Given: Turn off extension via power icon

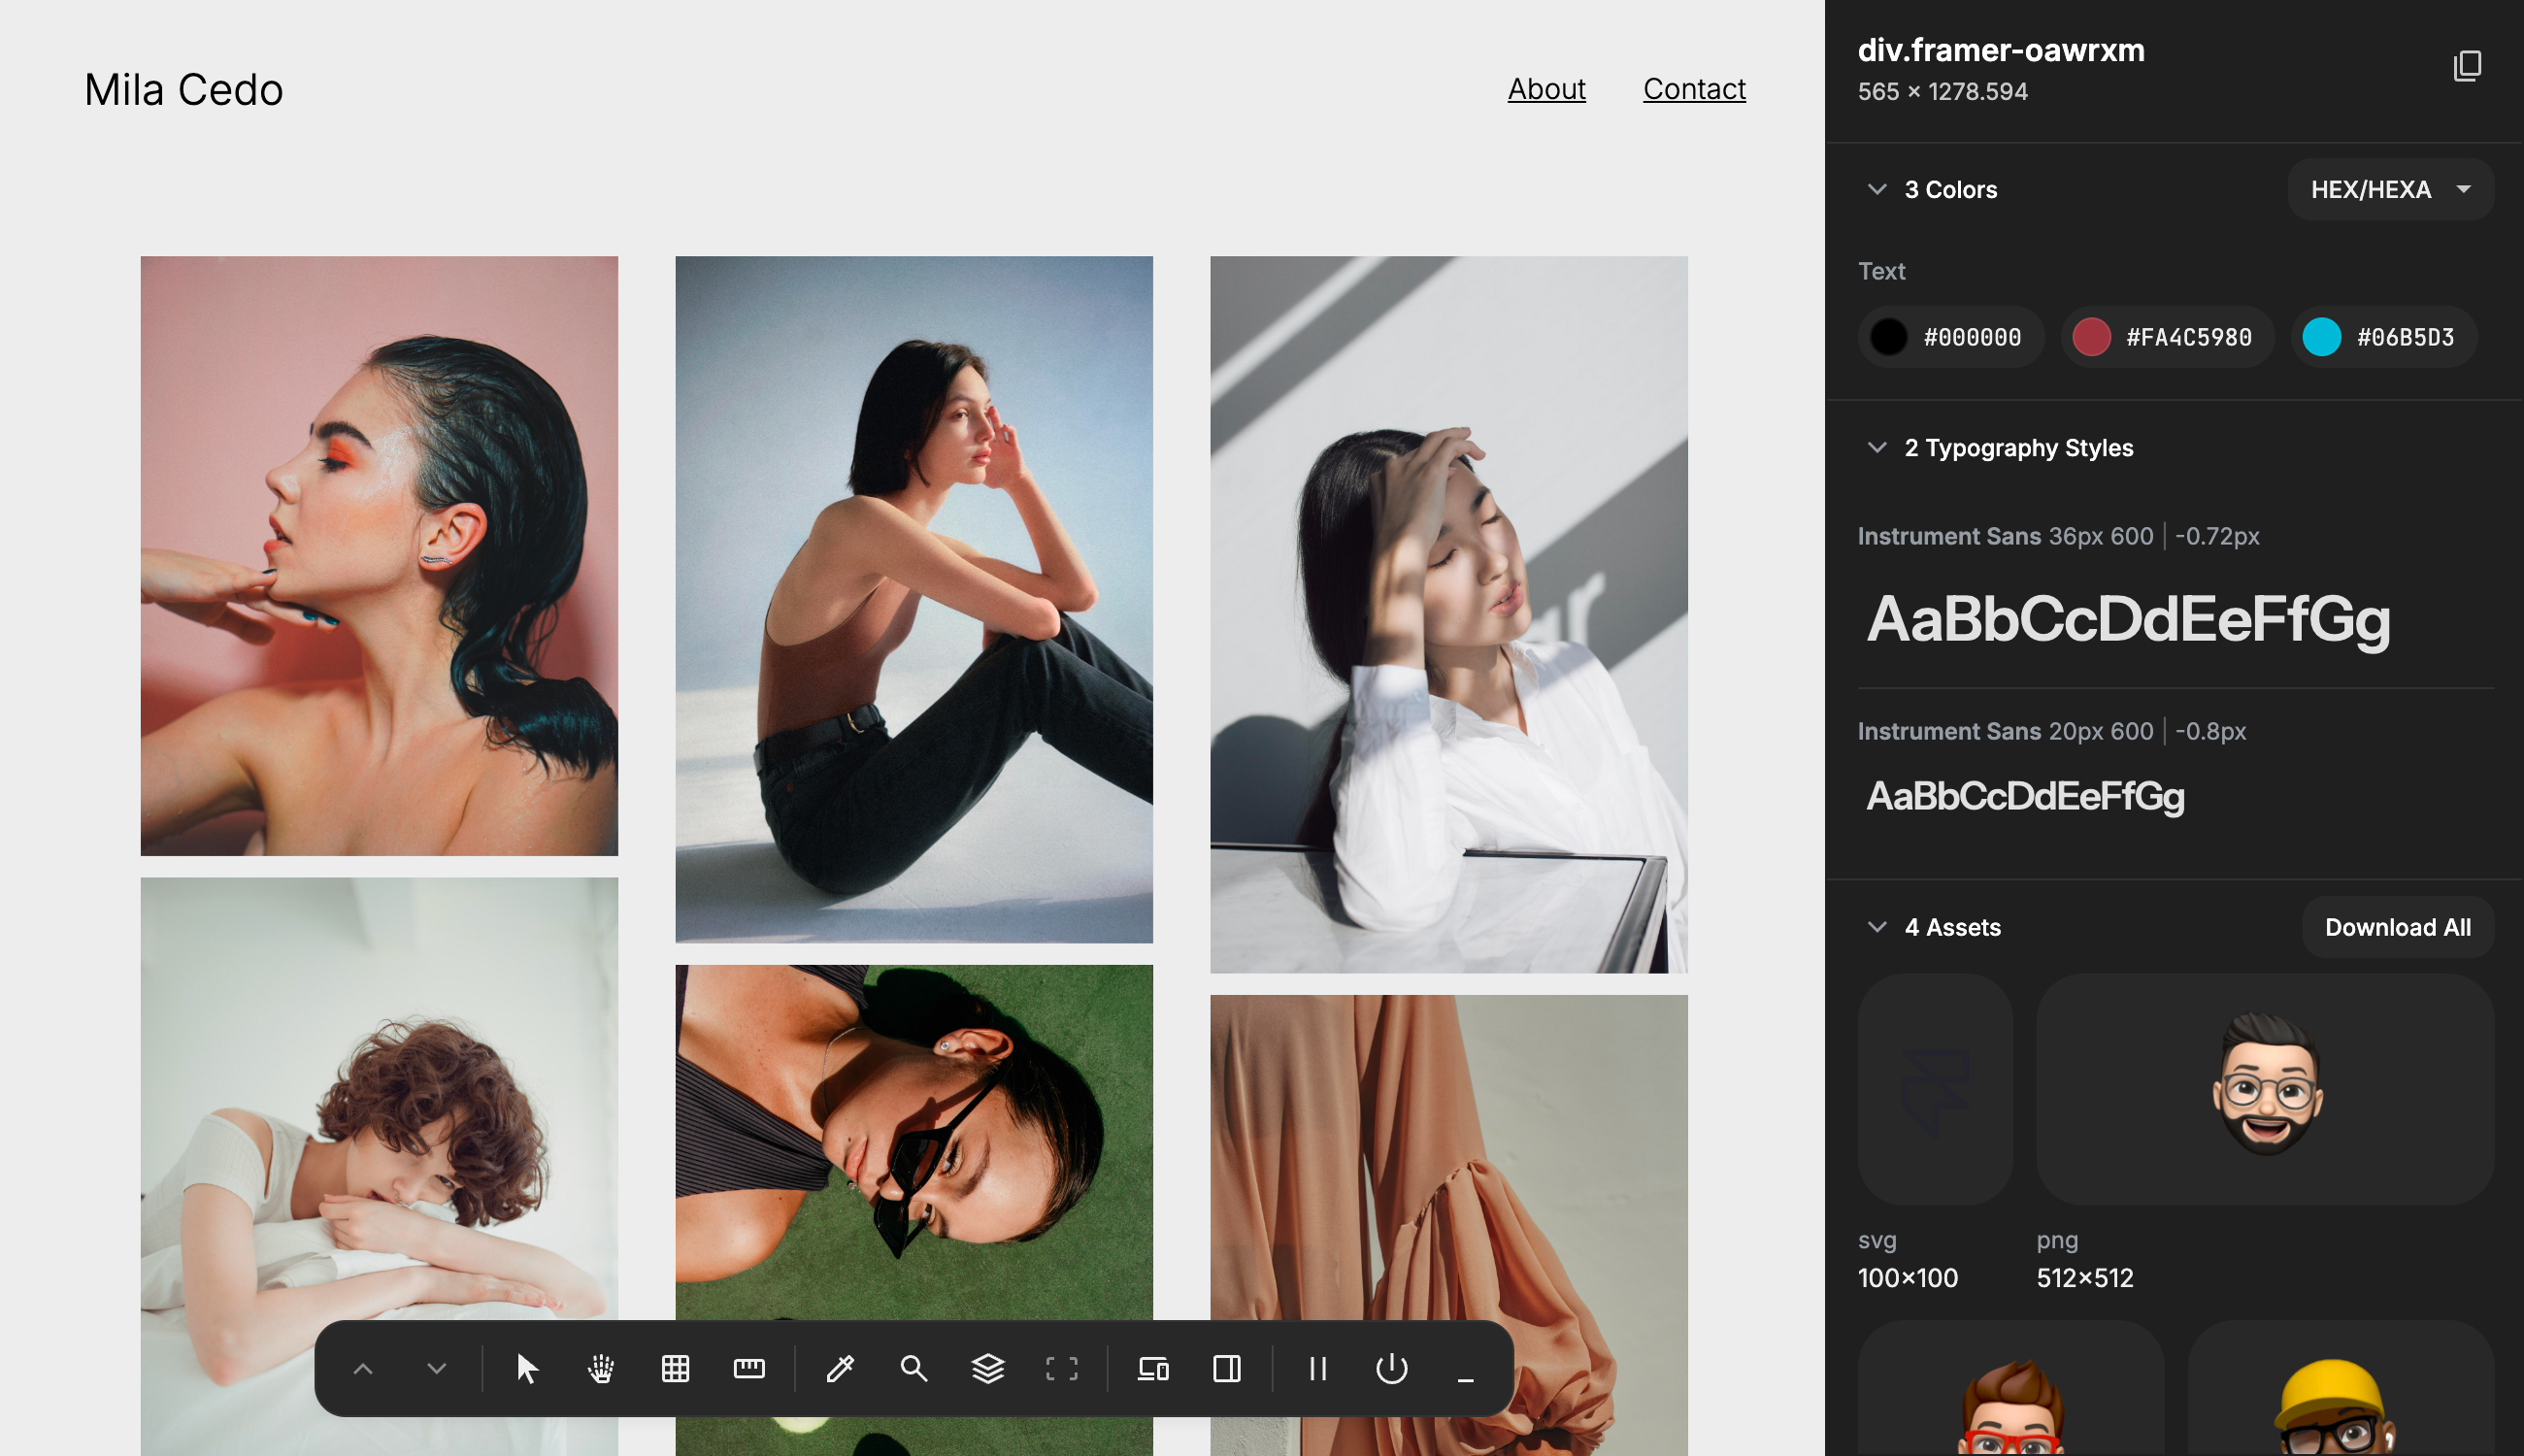Looking at the screenshot, I should click(x=1392, y=1368).
